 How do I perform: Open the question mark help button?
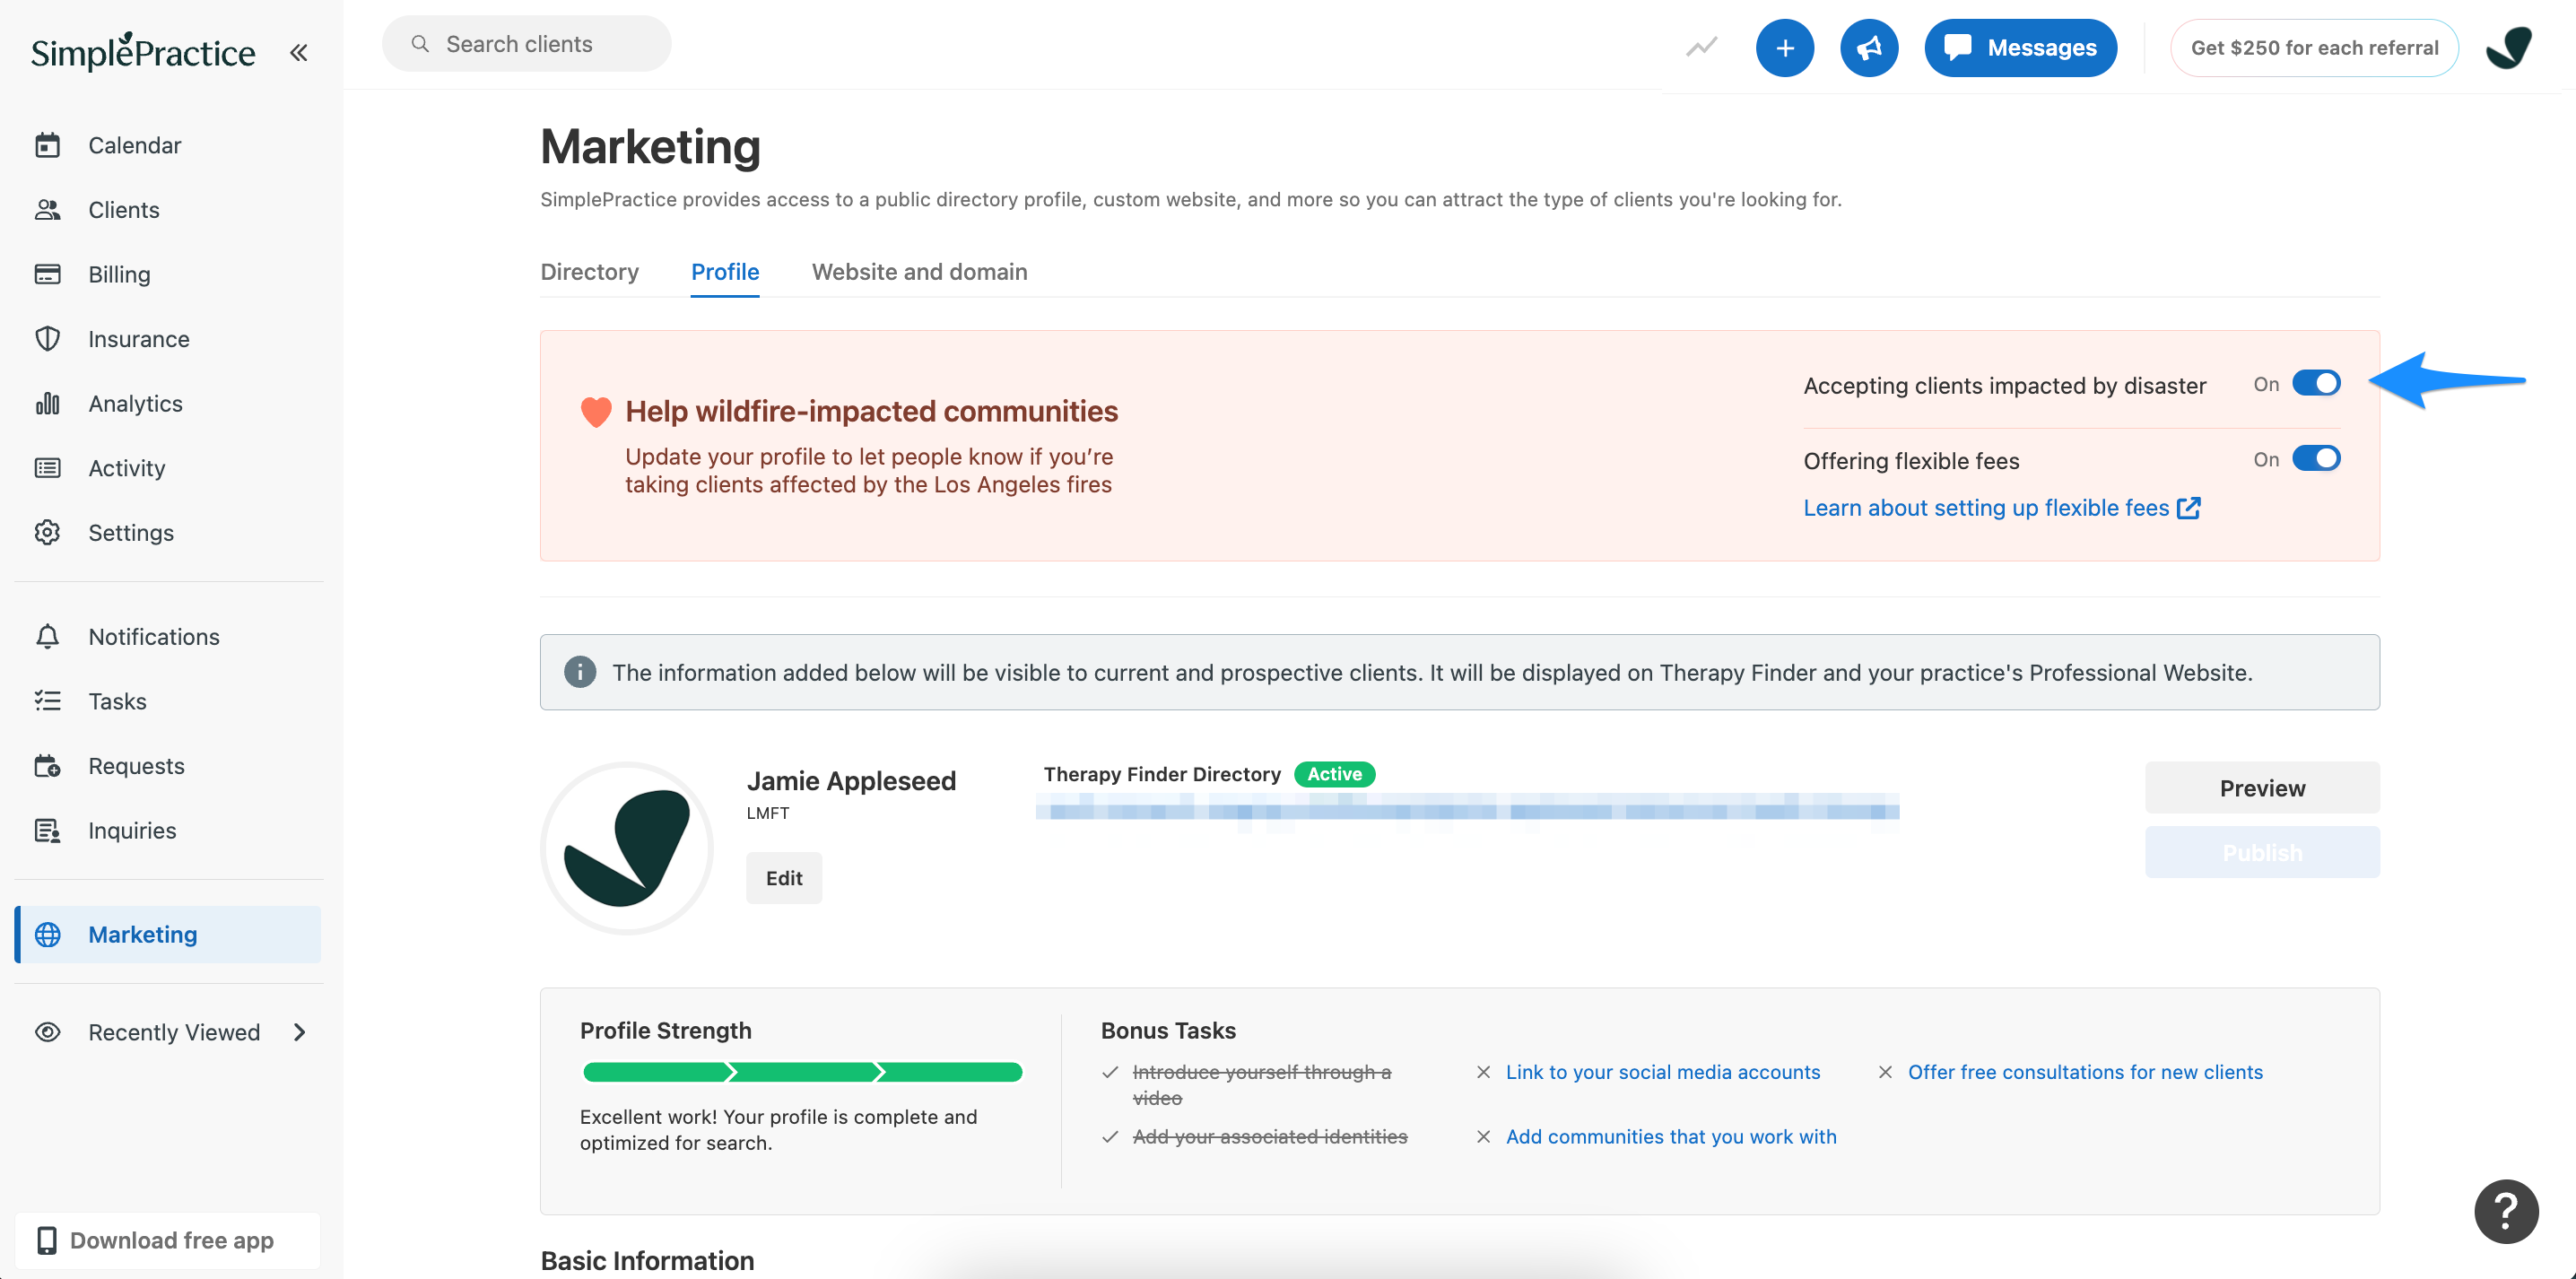click(x=2506, y=1211)
